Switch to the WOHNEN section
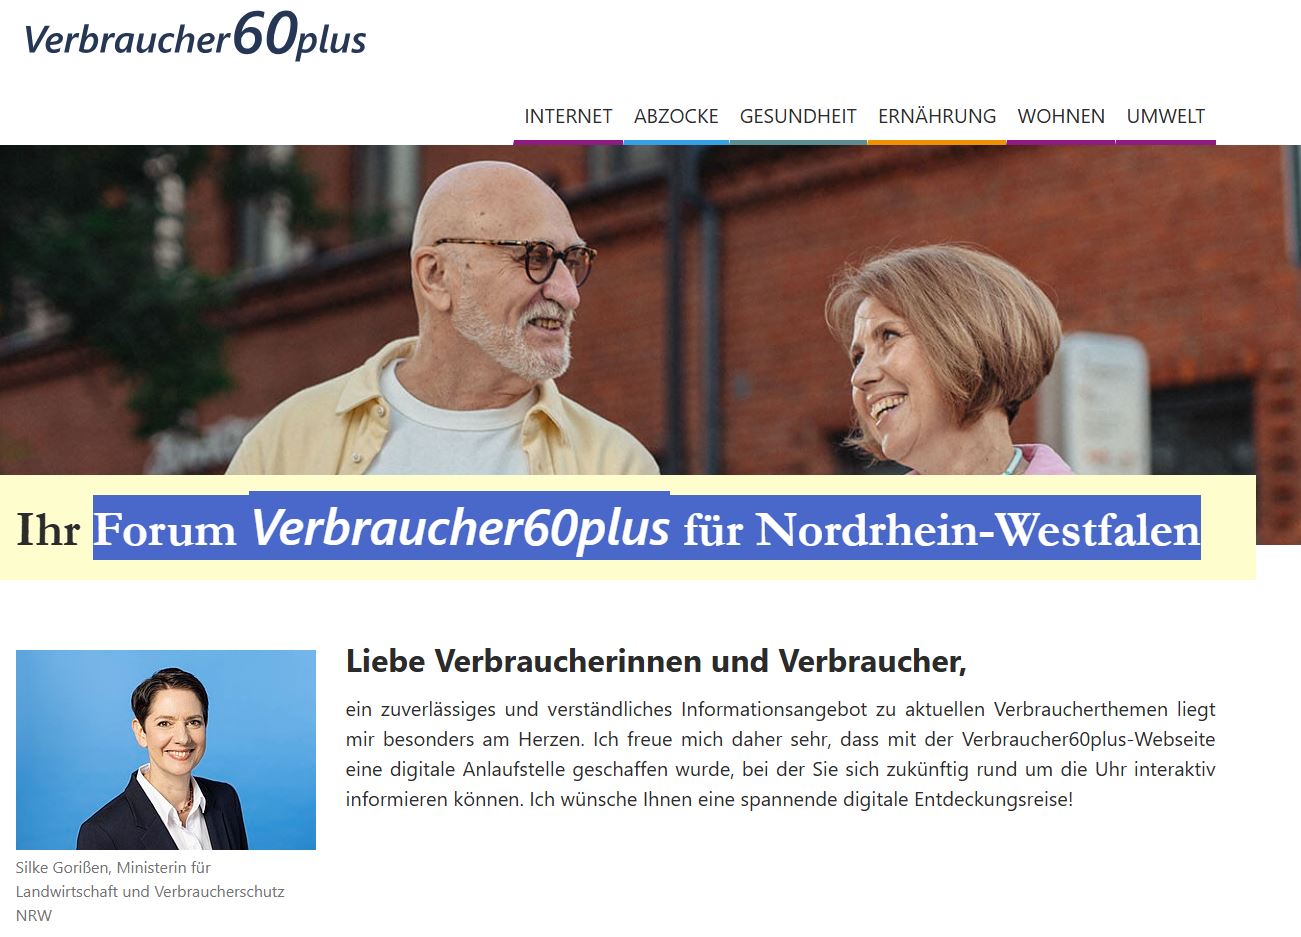The height and width of the screenshot is (937, 1301). pyautogui.click(x=1061, y=116)
